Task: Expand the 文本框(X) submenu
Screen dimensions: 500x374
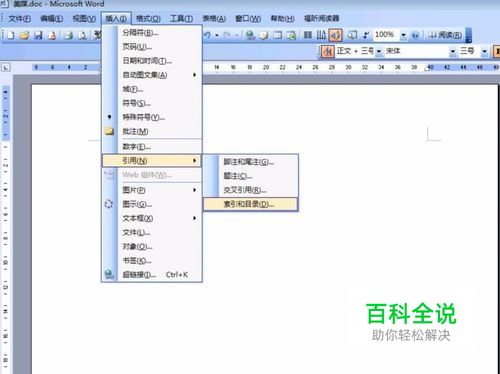Action: 152,218
